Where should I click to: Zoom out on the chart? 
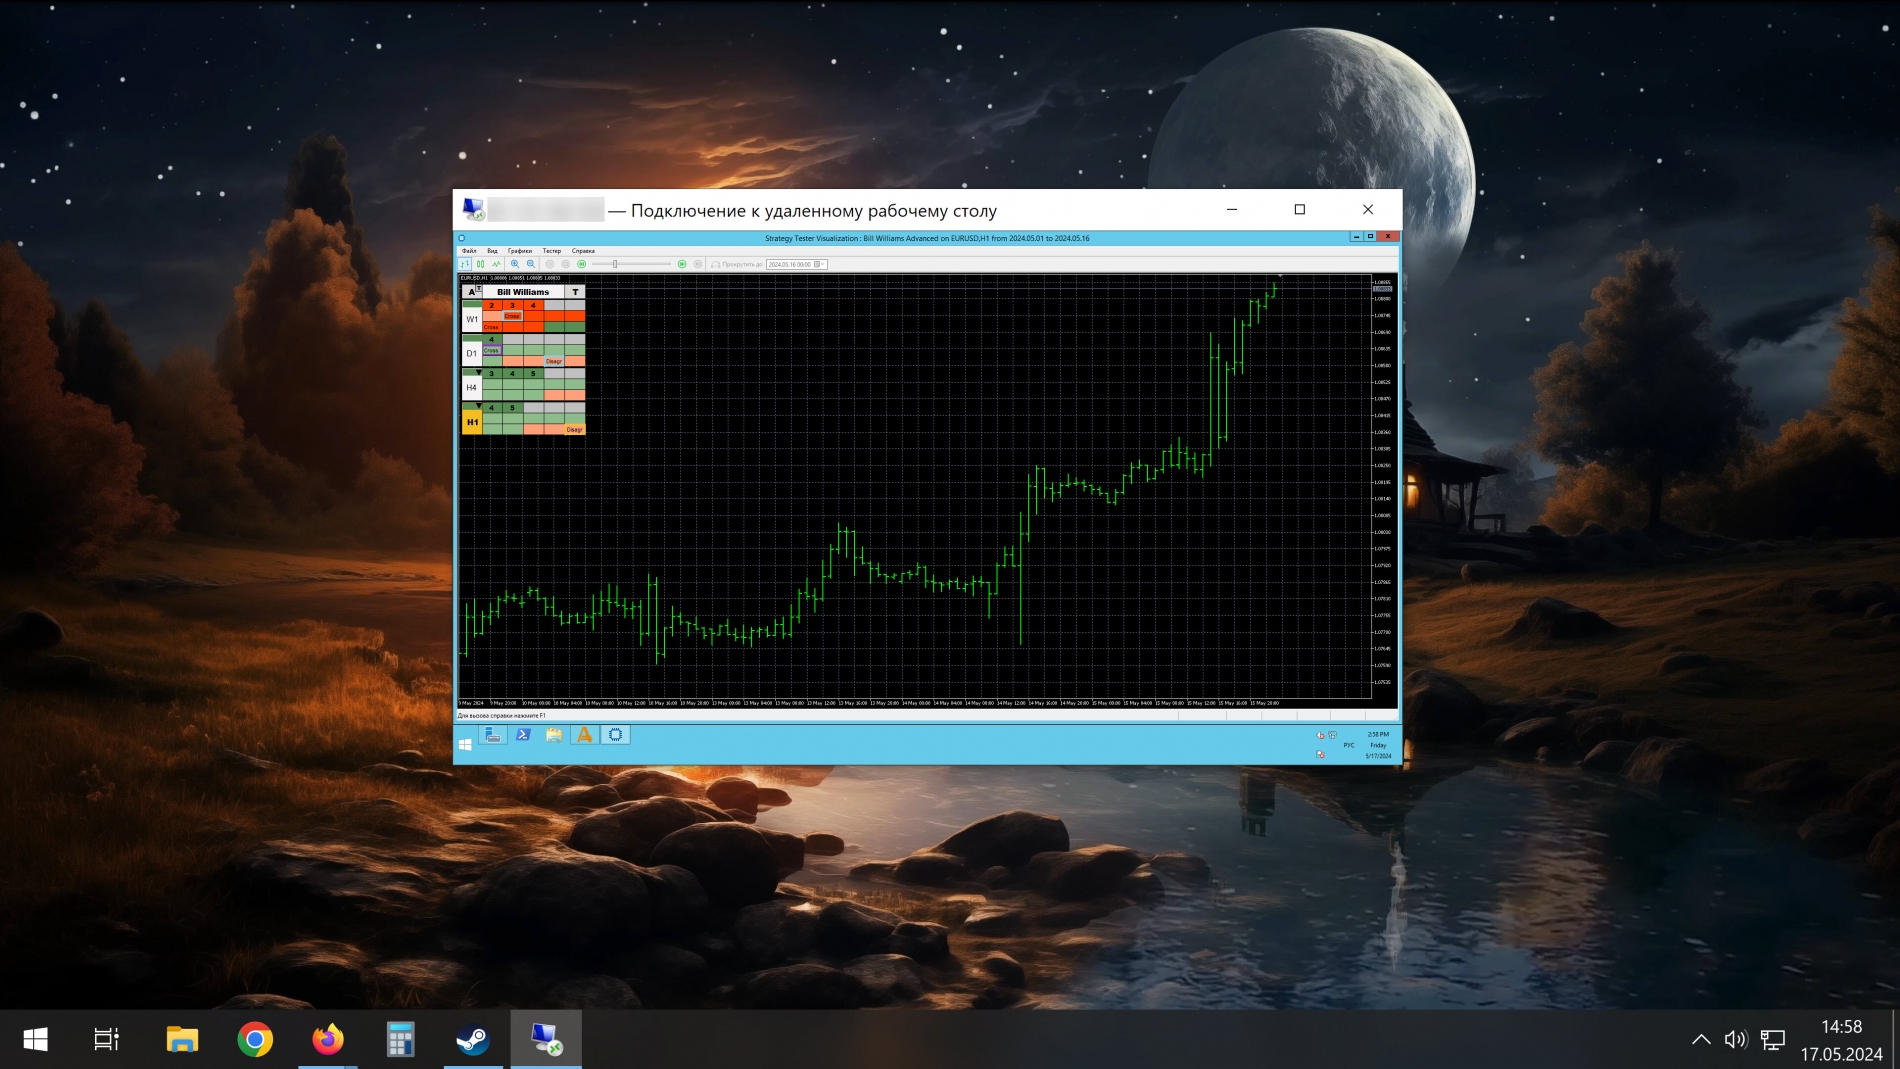(531, 264)
